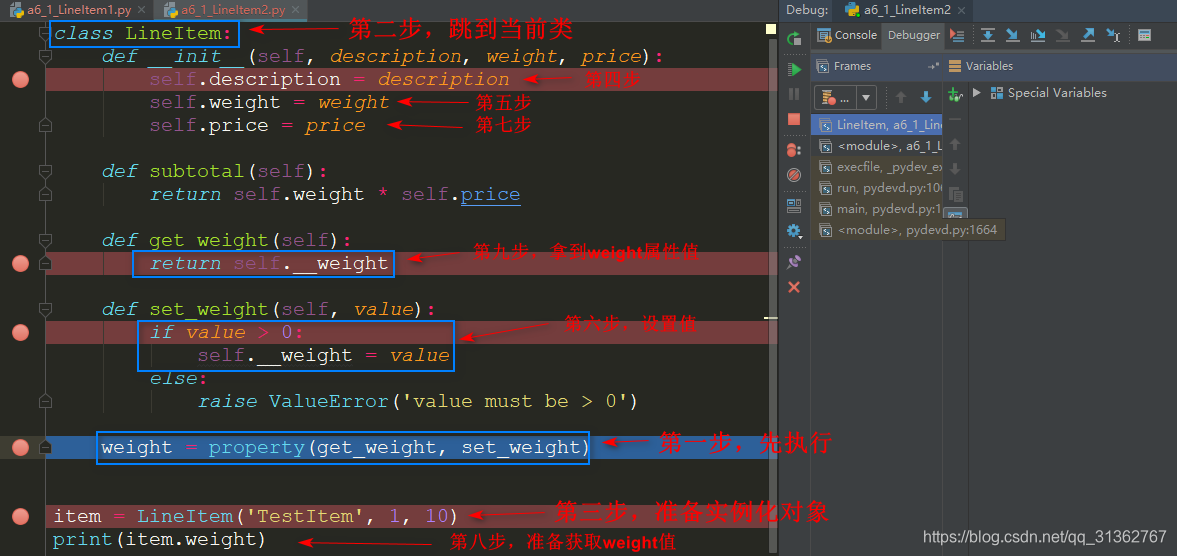The height and width of the screenshot is (556, 1177).
Task: Expand the Special Variables tree node
Action: pyautogui.click(x=977, y=93)
